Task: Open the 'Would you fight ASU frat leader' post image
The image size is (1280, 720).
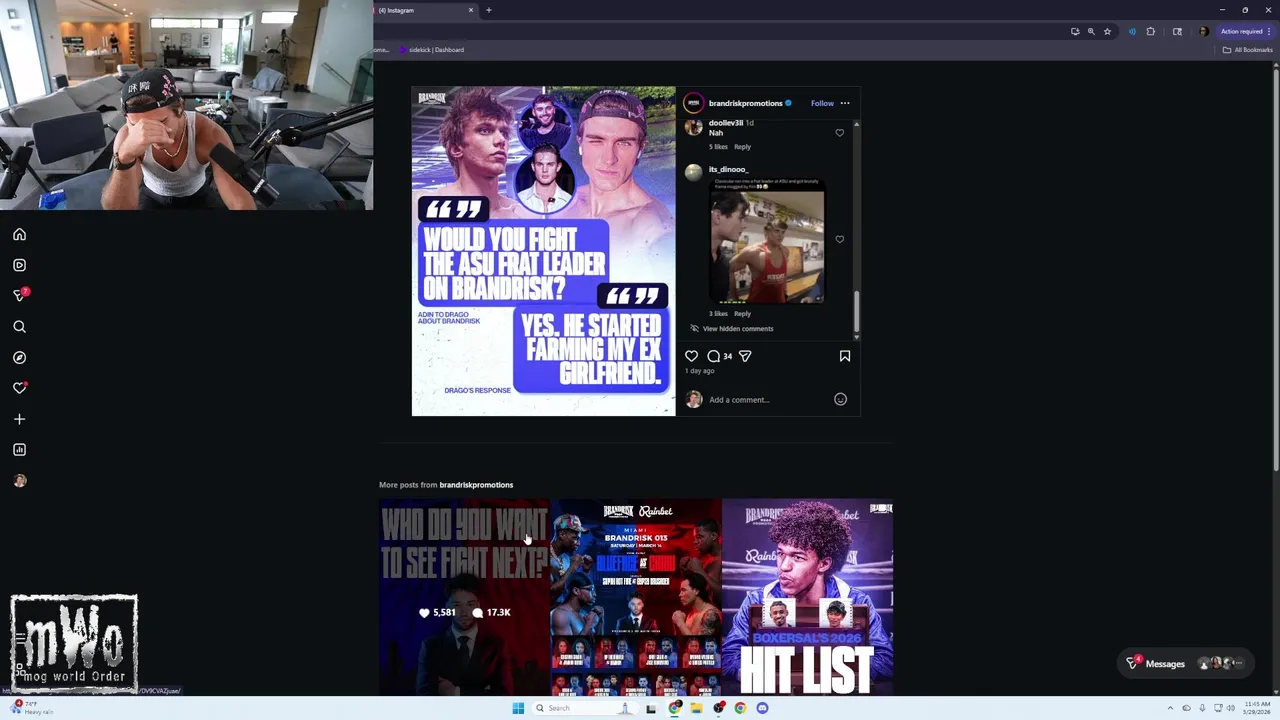Action: pos(544,251)
